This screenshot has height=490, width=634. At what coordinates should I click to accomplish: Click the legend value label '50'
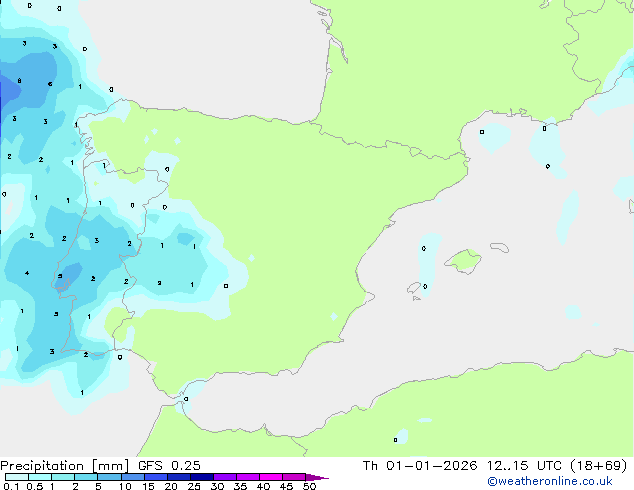point(310,486)
